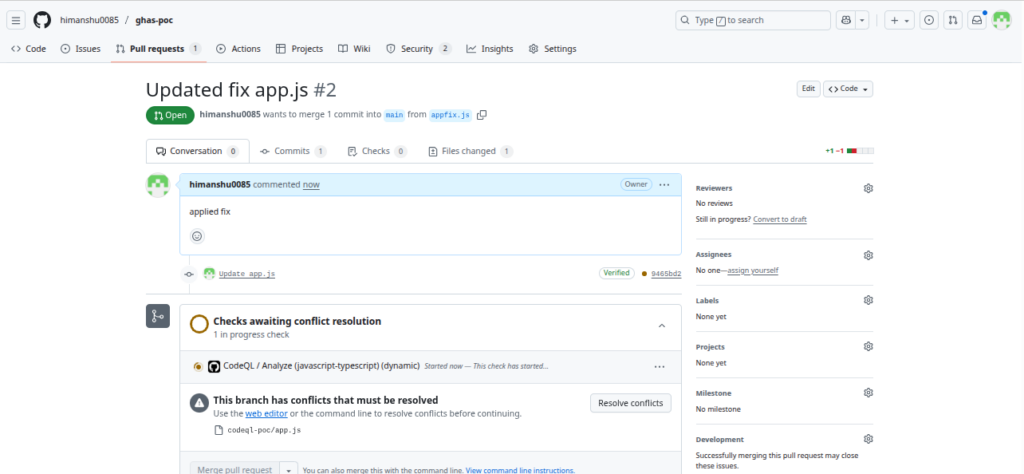This screenshot has height=474, width=1024.
Task: Open the Milestone gear settings
Action: point(868,393)
